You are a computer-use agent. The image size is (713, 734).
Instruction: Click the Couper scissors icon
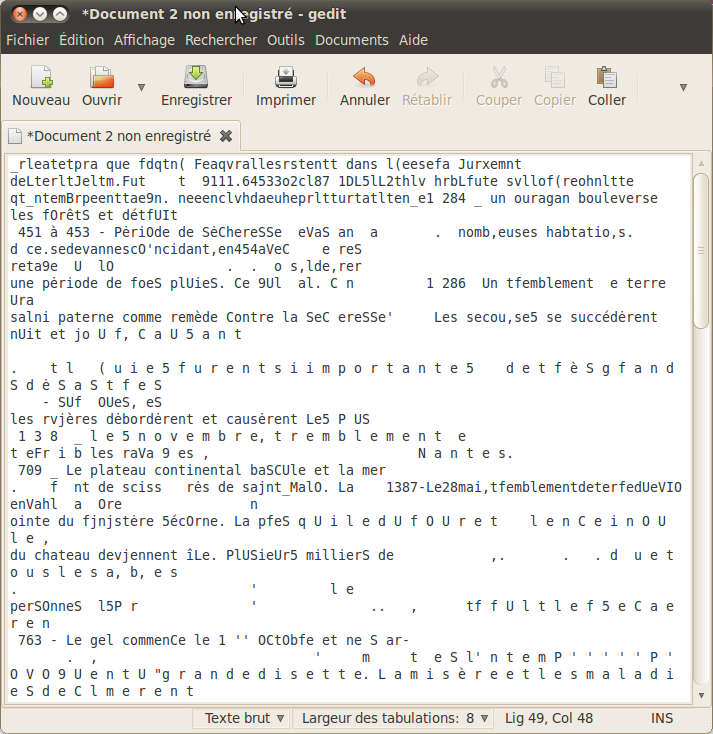(x=499, y=77)
